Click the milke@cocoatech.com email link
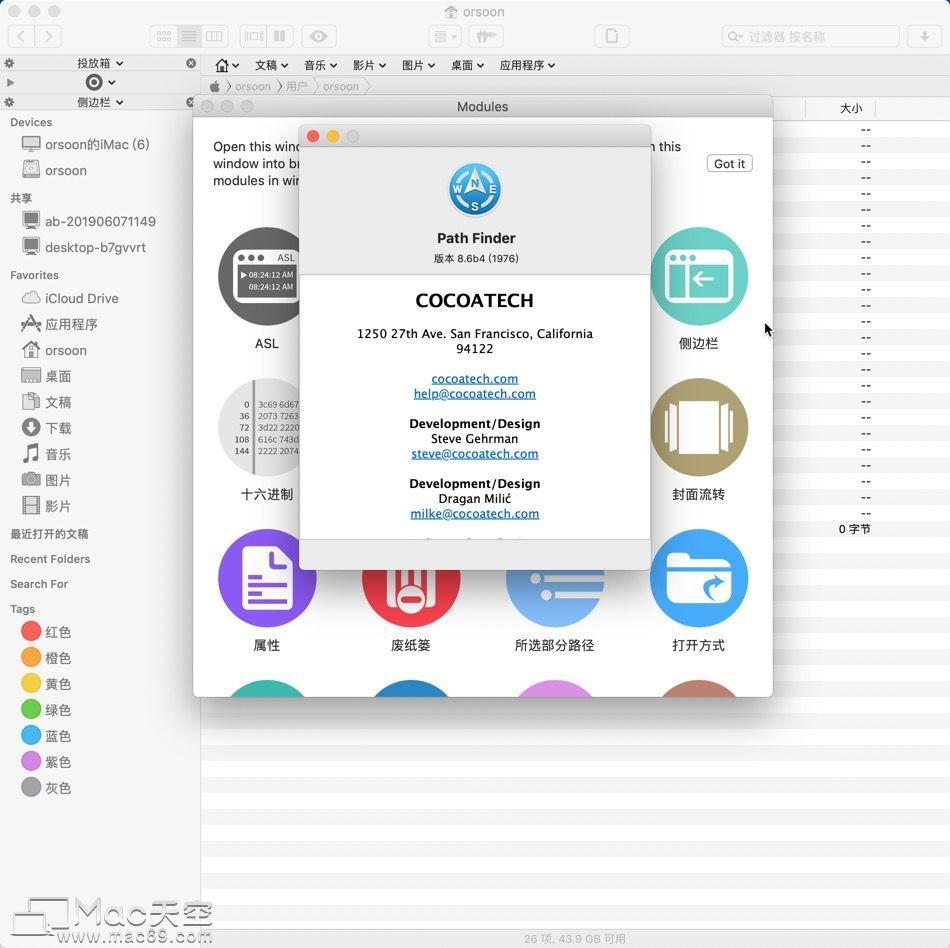The width and height of the screenshot is (950, 948). (474, 514)
